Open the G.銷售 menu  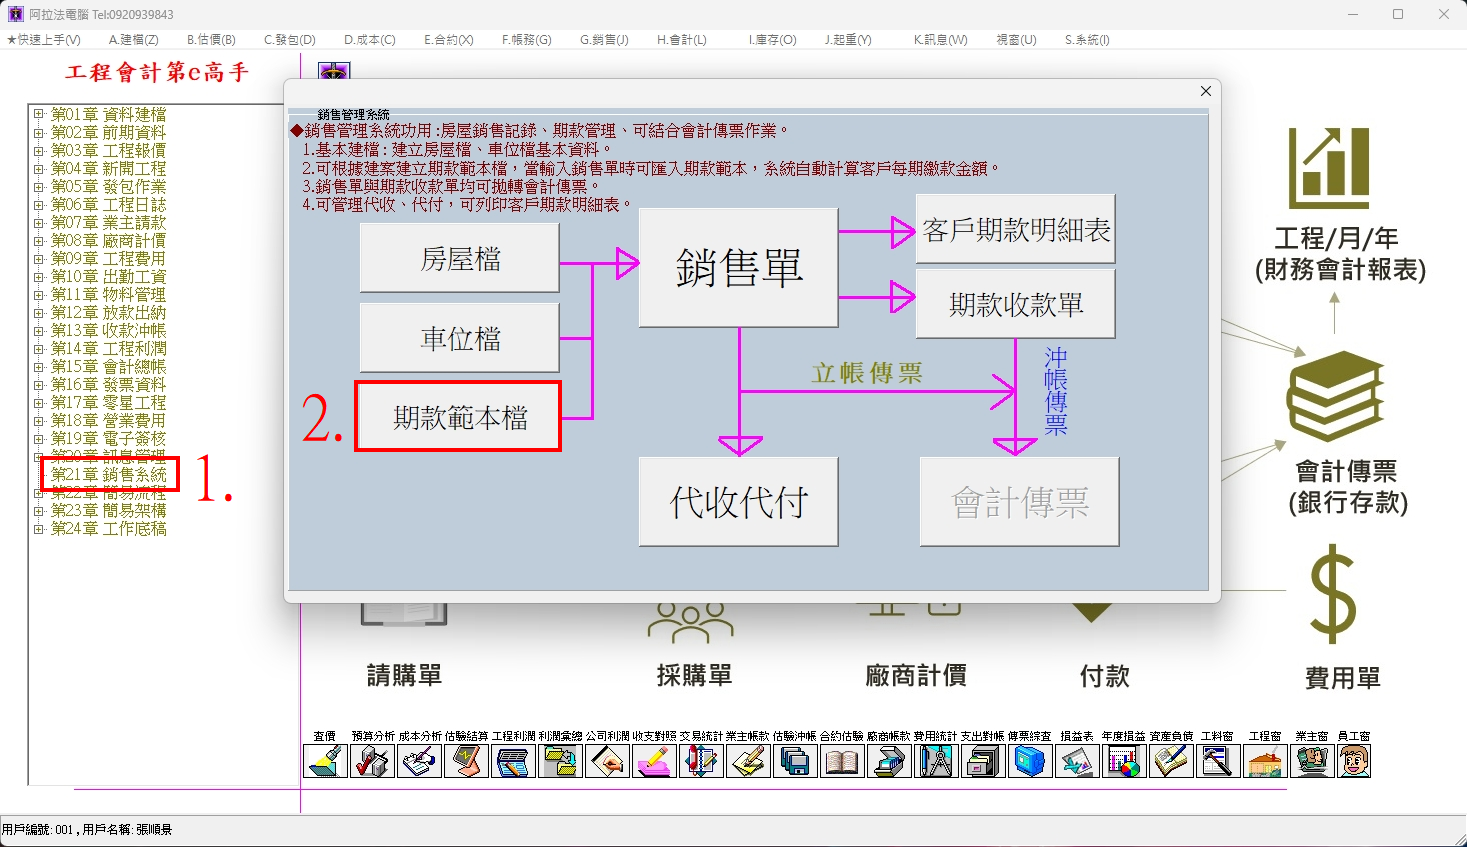click(x=604, y=40)
